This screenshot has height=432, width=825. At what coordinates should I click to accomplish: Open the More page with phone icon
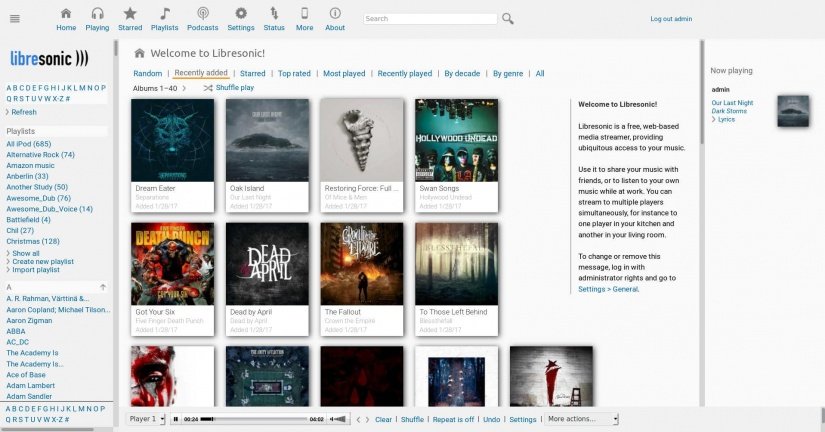tap(305, 19)
